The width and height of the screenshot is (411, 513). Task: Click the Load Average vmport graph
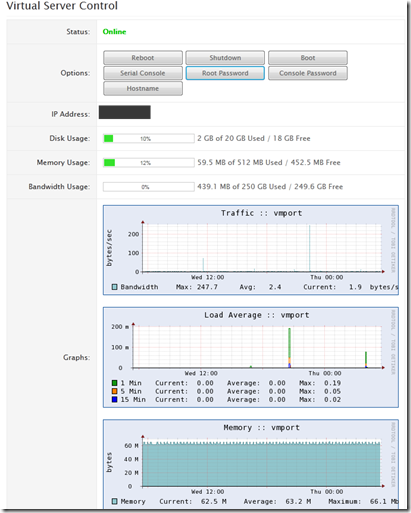(x=251, y=357)
